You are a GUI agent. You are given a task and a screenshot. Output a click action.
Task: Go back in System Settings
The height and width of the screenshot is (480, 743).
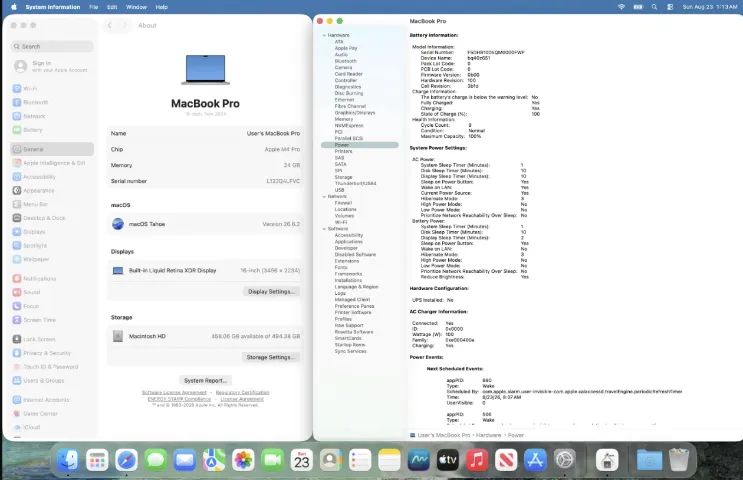pos(109,26)
